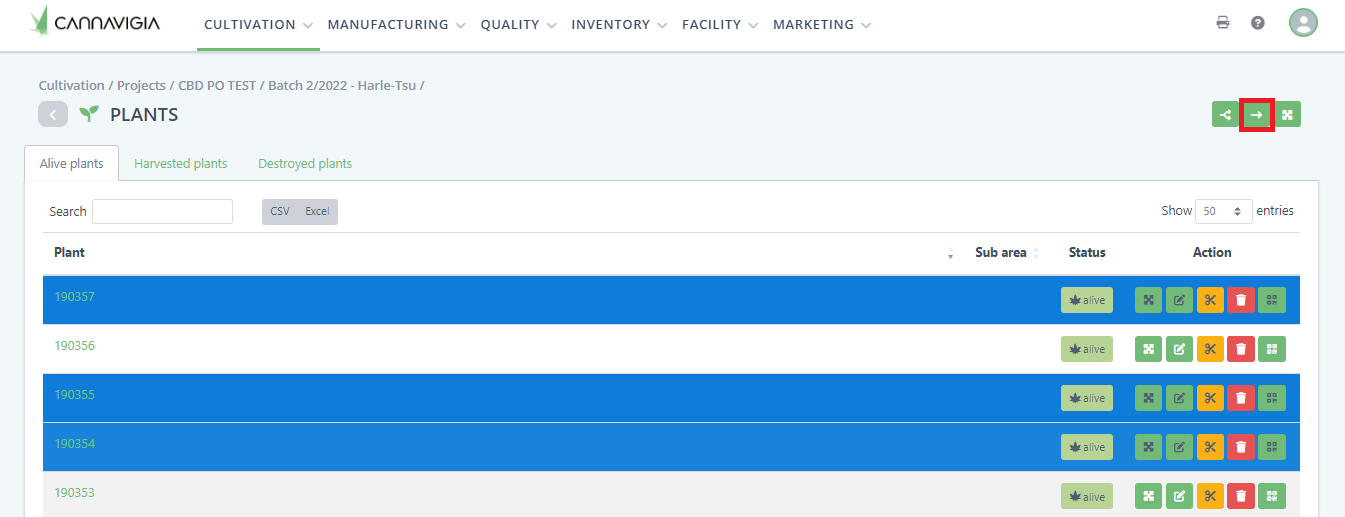Export table using CSV button
1345x517 pixels.
pyautogui.click(x=280, y=211)
